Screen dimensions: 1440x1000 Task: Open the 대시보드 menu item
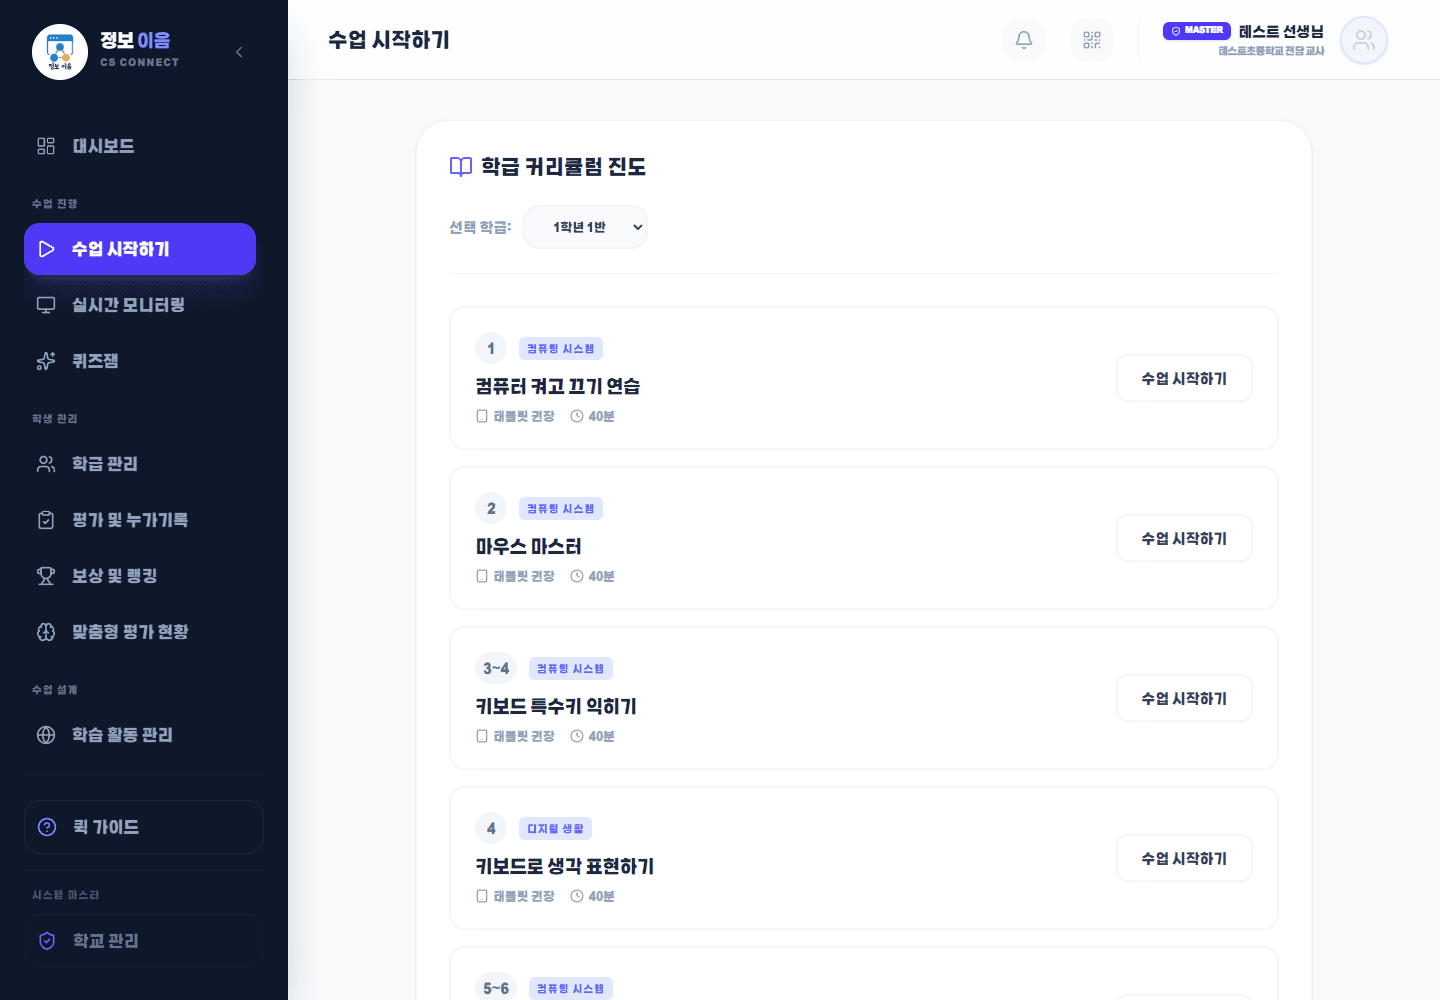[140, 146]
